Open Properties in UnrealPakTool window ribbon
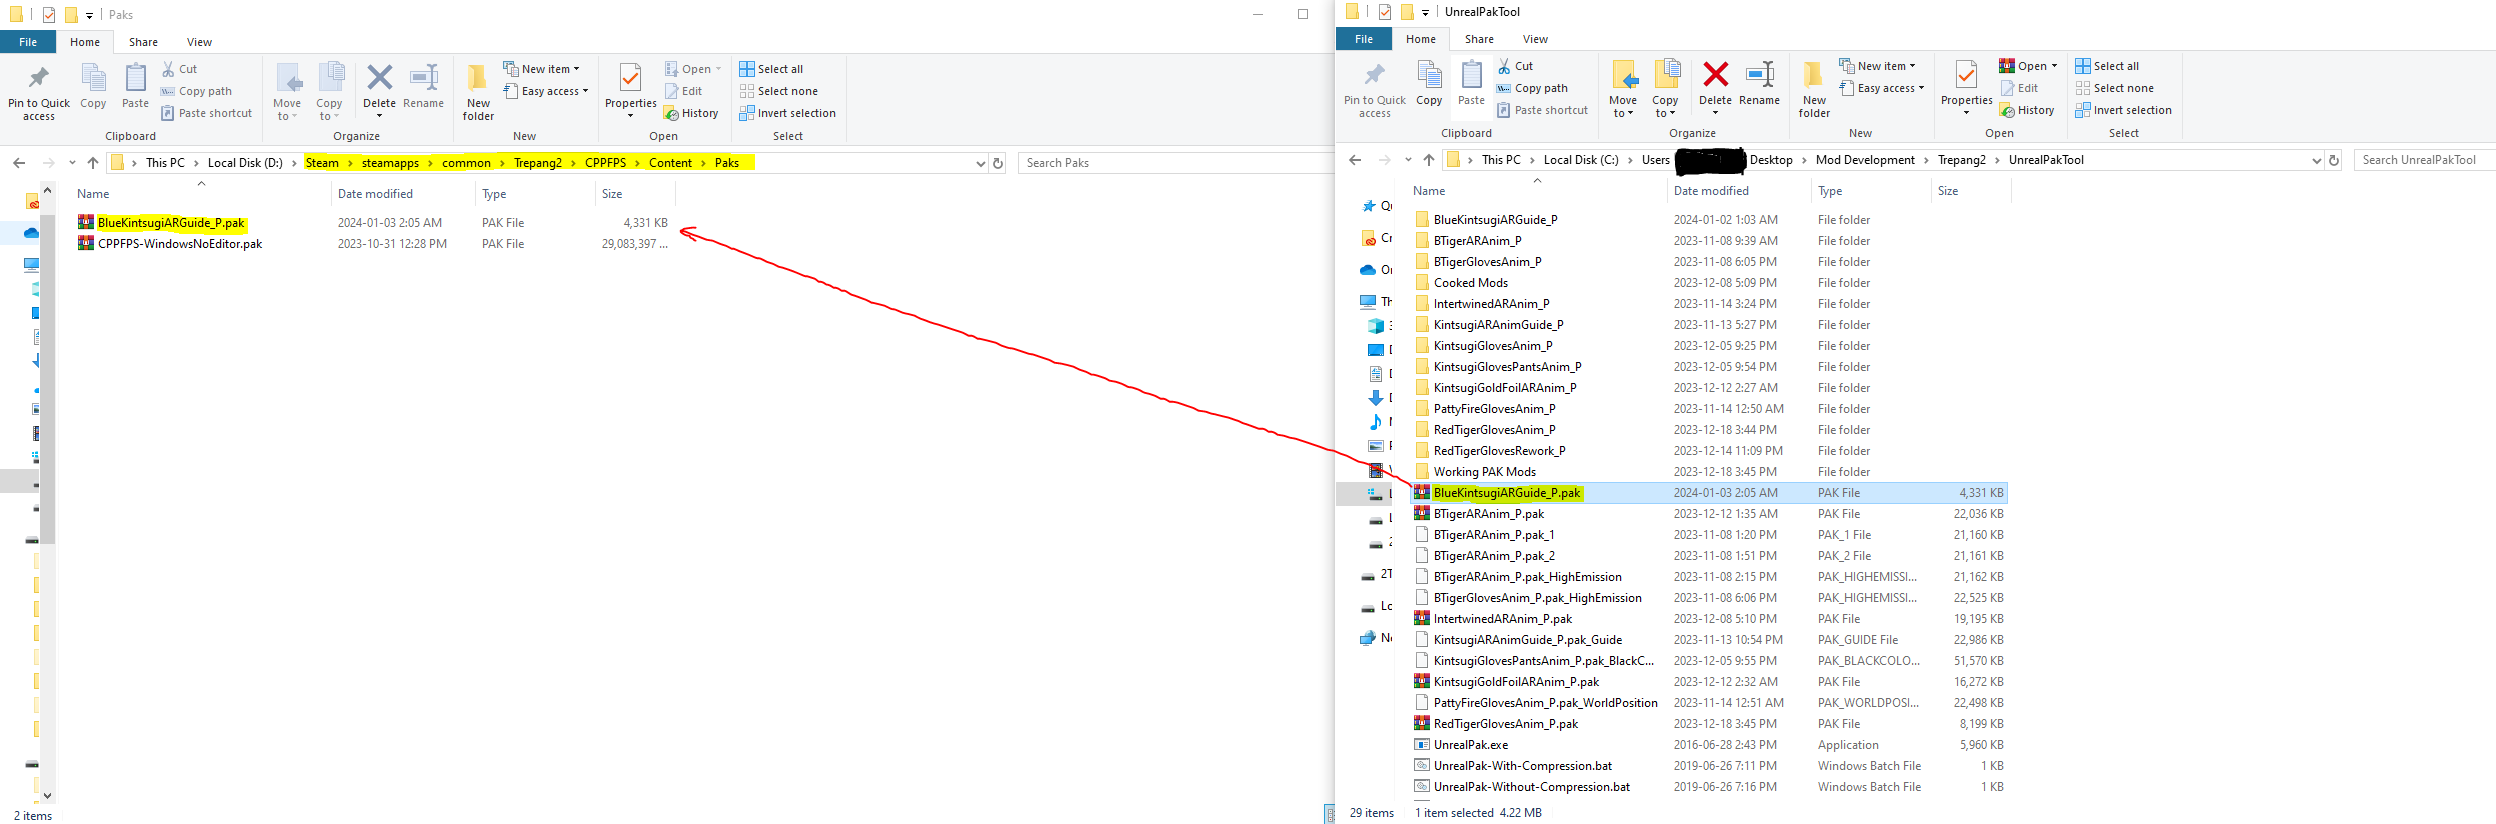 click(1967, 87)
